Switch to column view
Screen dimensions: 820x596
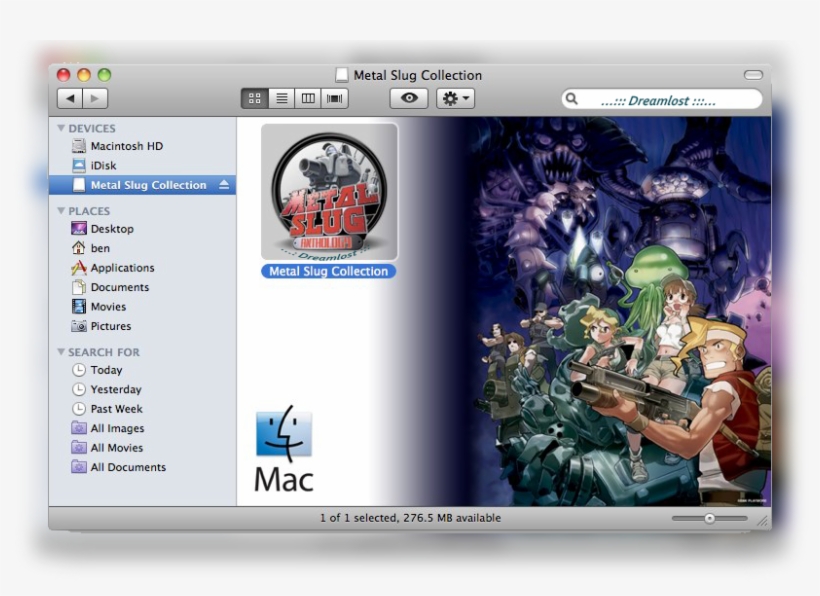pyautogui.click(x=308, y=98)
